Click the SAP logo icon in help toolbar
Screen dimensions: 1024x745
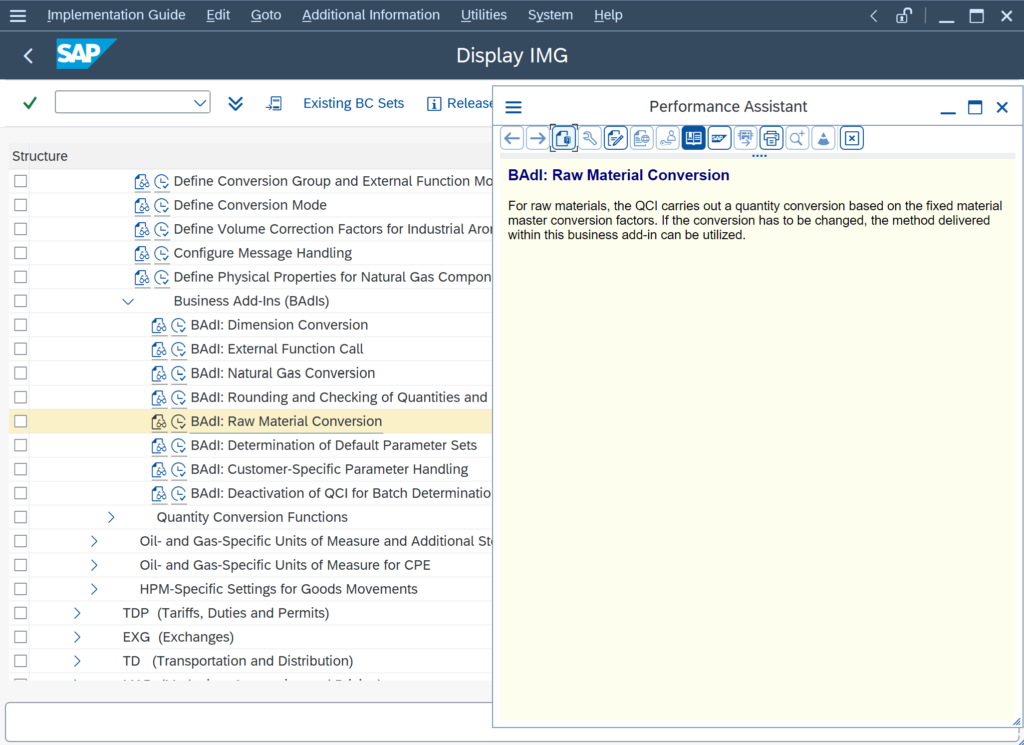pyautogui.click(x=719, y=138)
